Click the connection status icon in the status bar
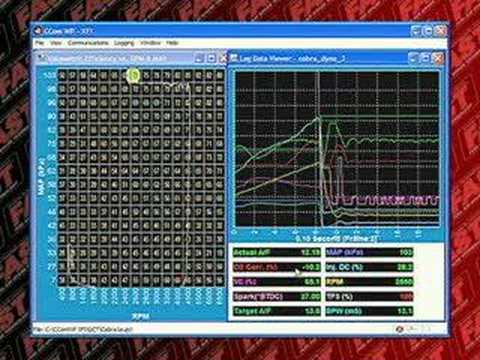 [x=399, y=329]
